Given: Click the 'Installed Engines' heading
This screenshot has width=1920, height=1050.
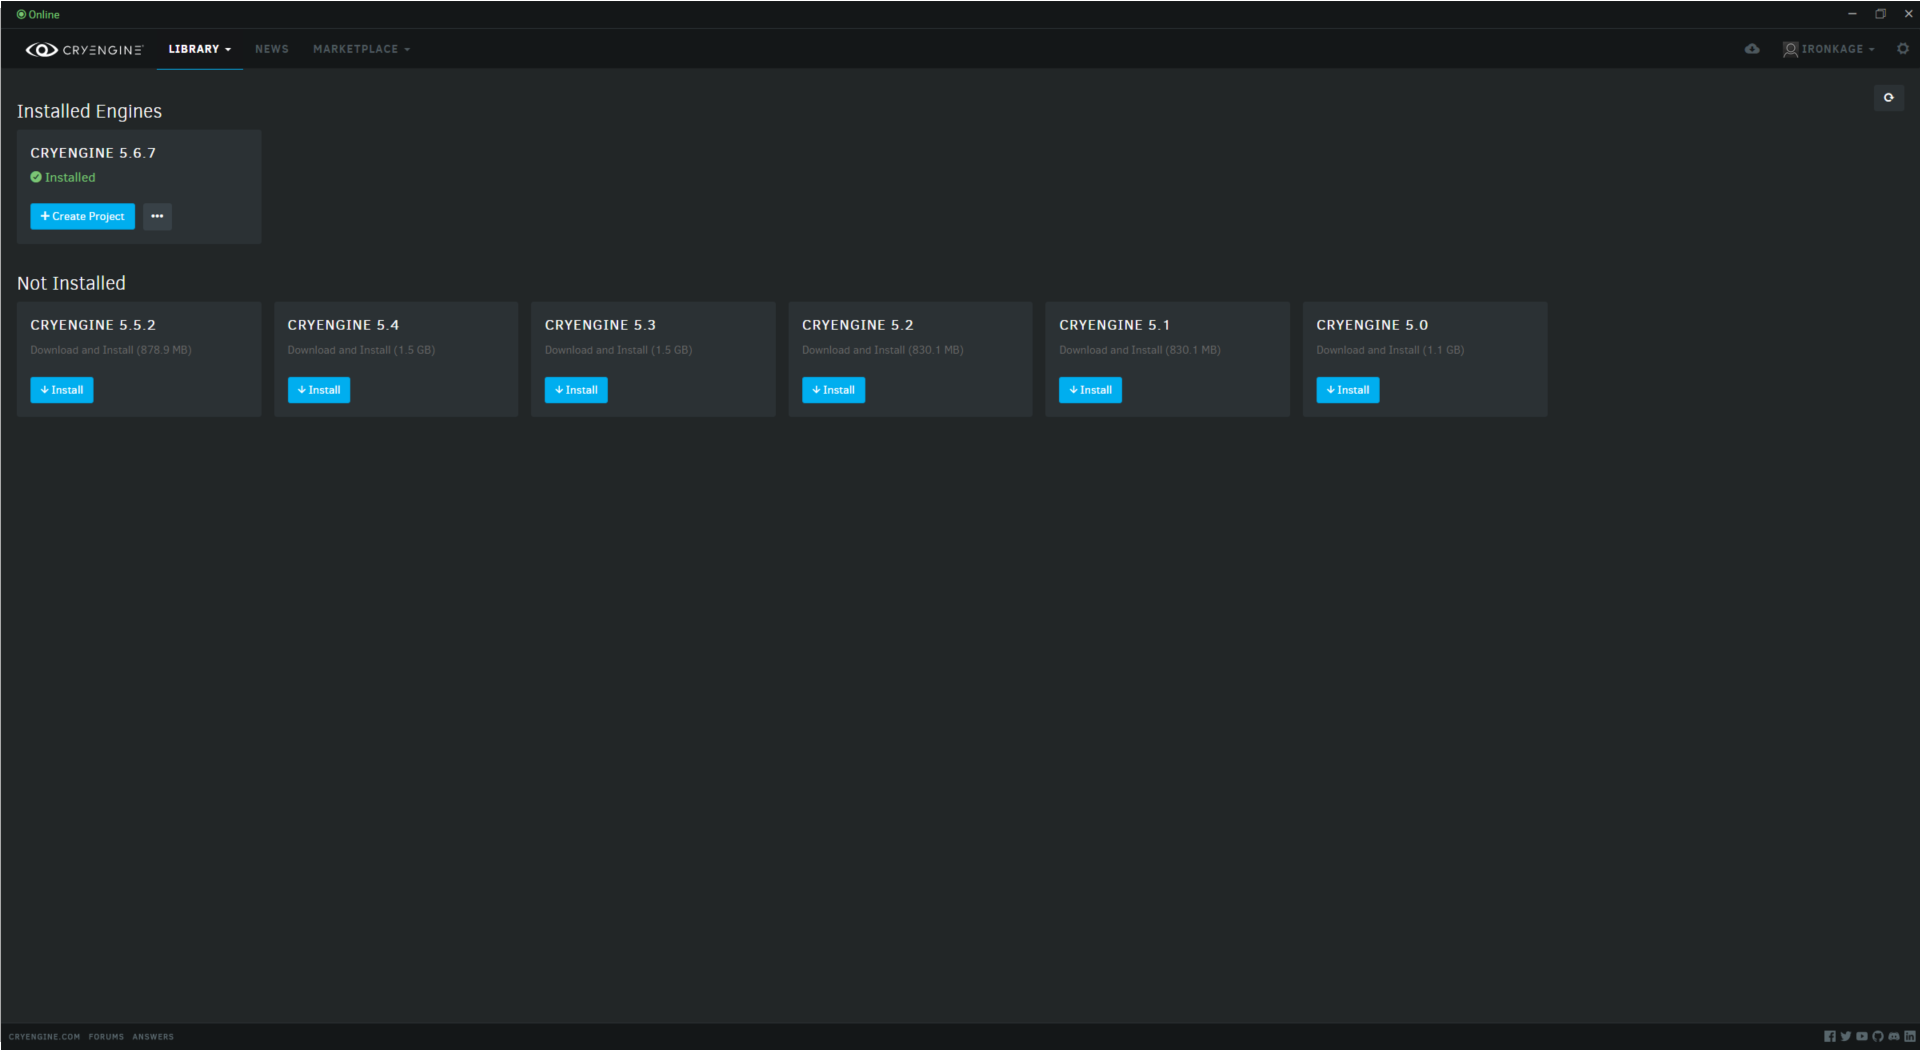Looking at the screenshot, I should tap(89, 111).
